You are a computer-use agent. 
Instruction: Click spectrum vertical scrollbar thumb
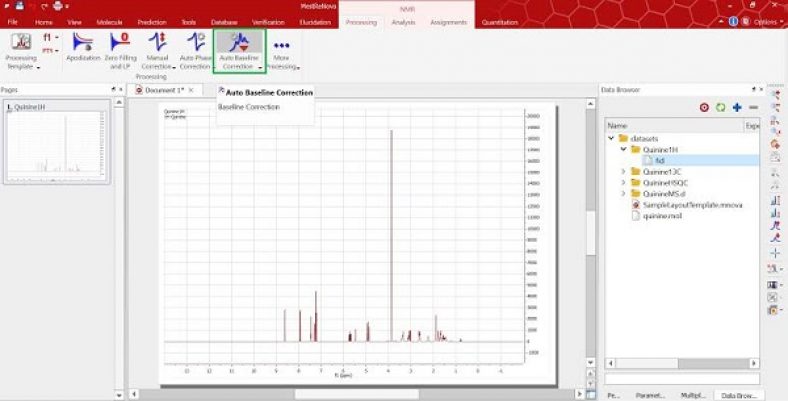coord(591,233)
